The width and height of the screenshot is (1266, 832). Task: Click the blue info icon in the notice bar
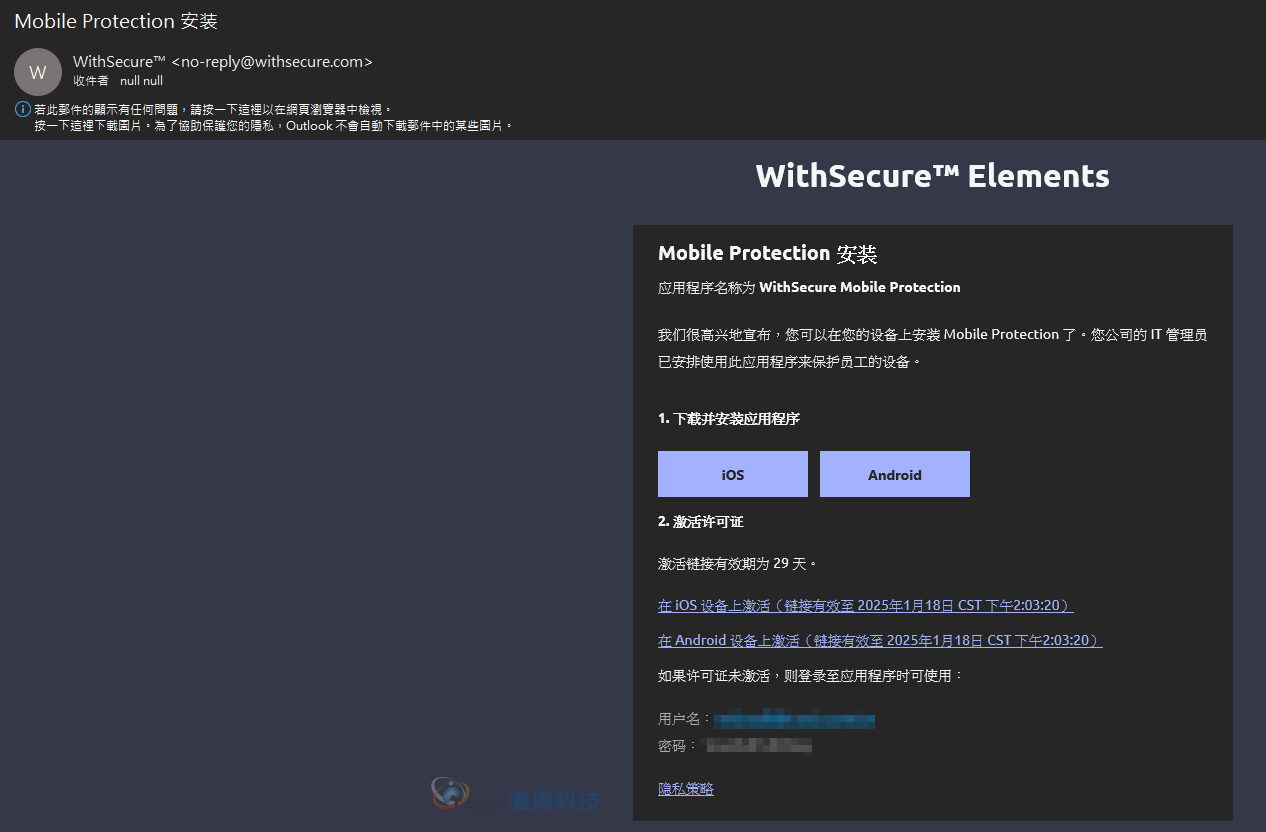(x=23, y=109)
